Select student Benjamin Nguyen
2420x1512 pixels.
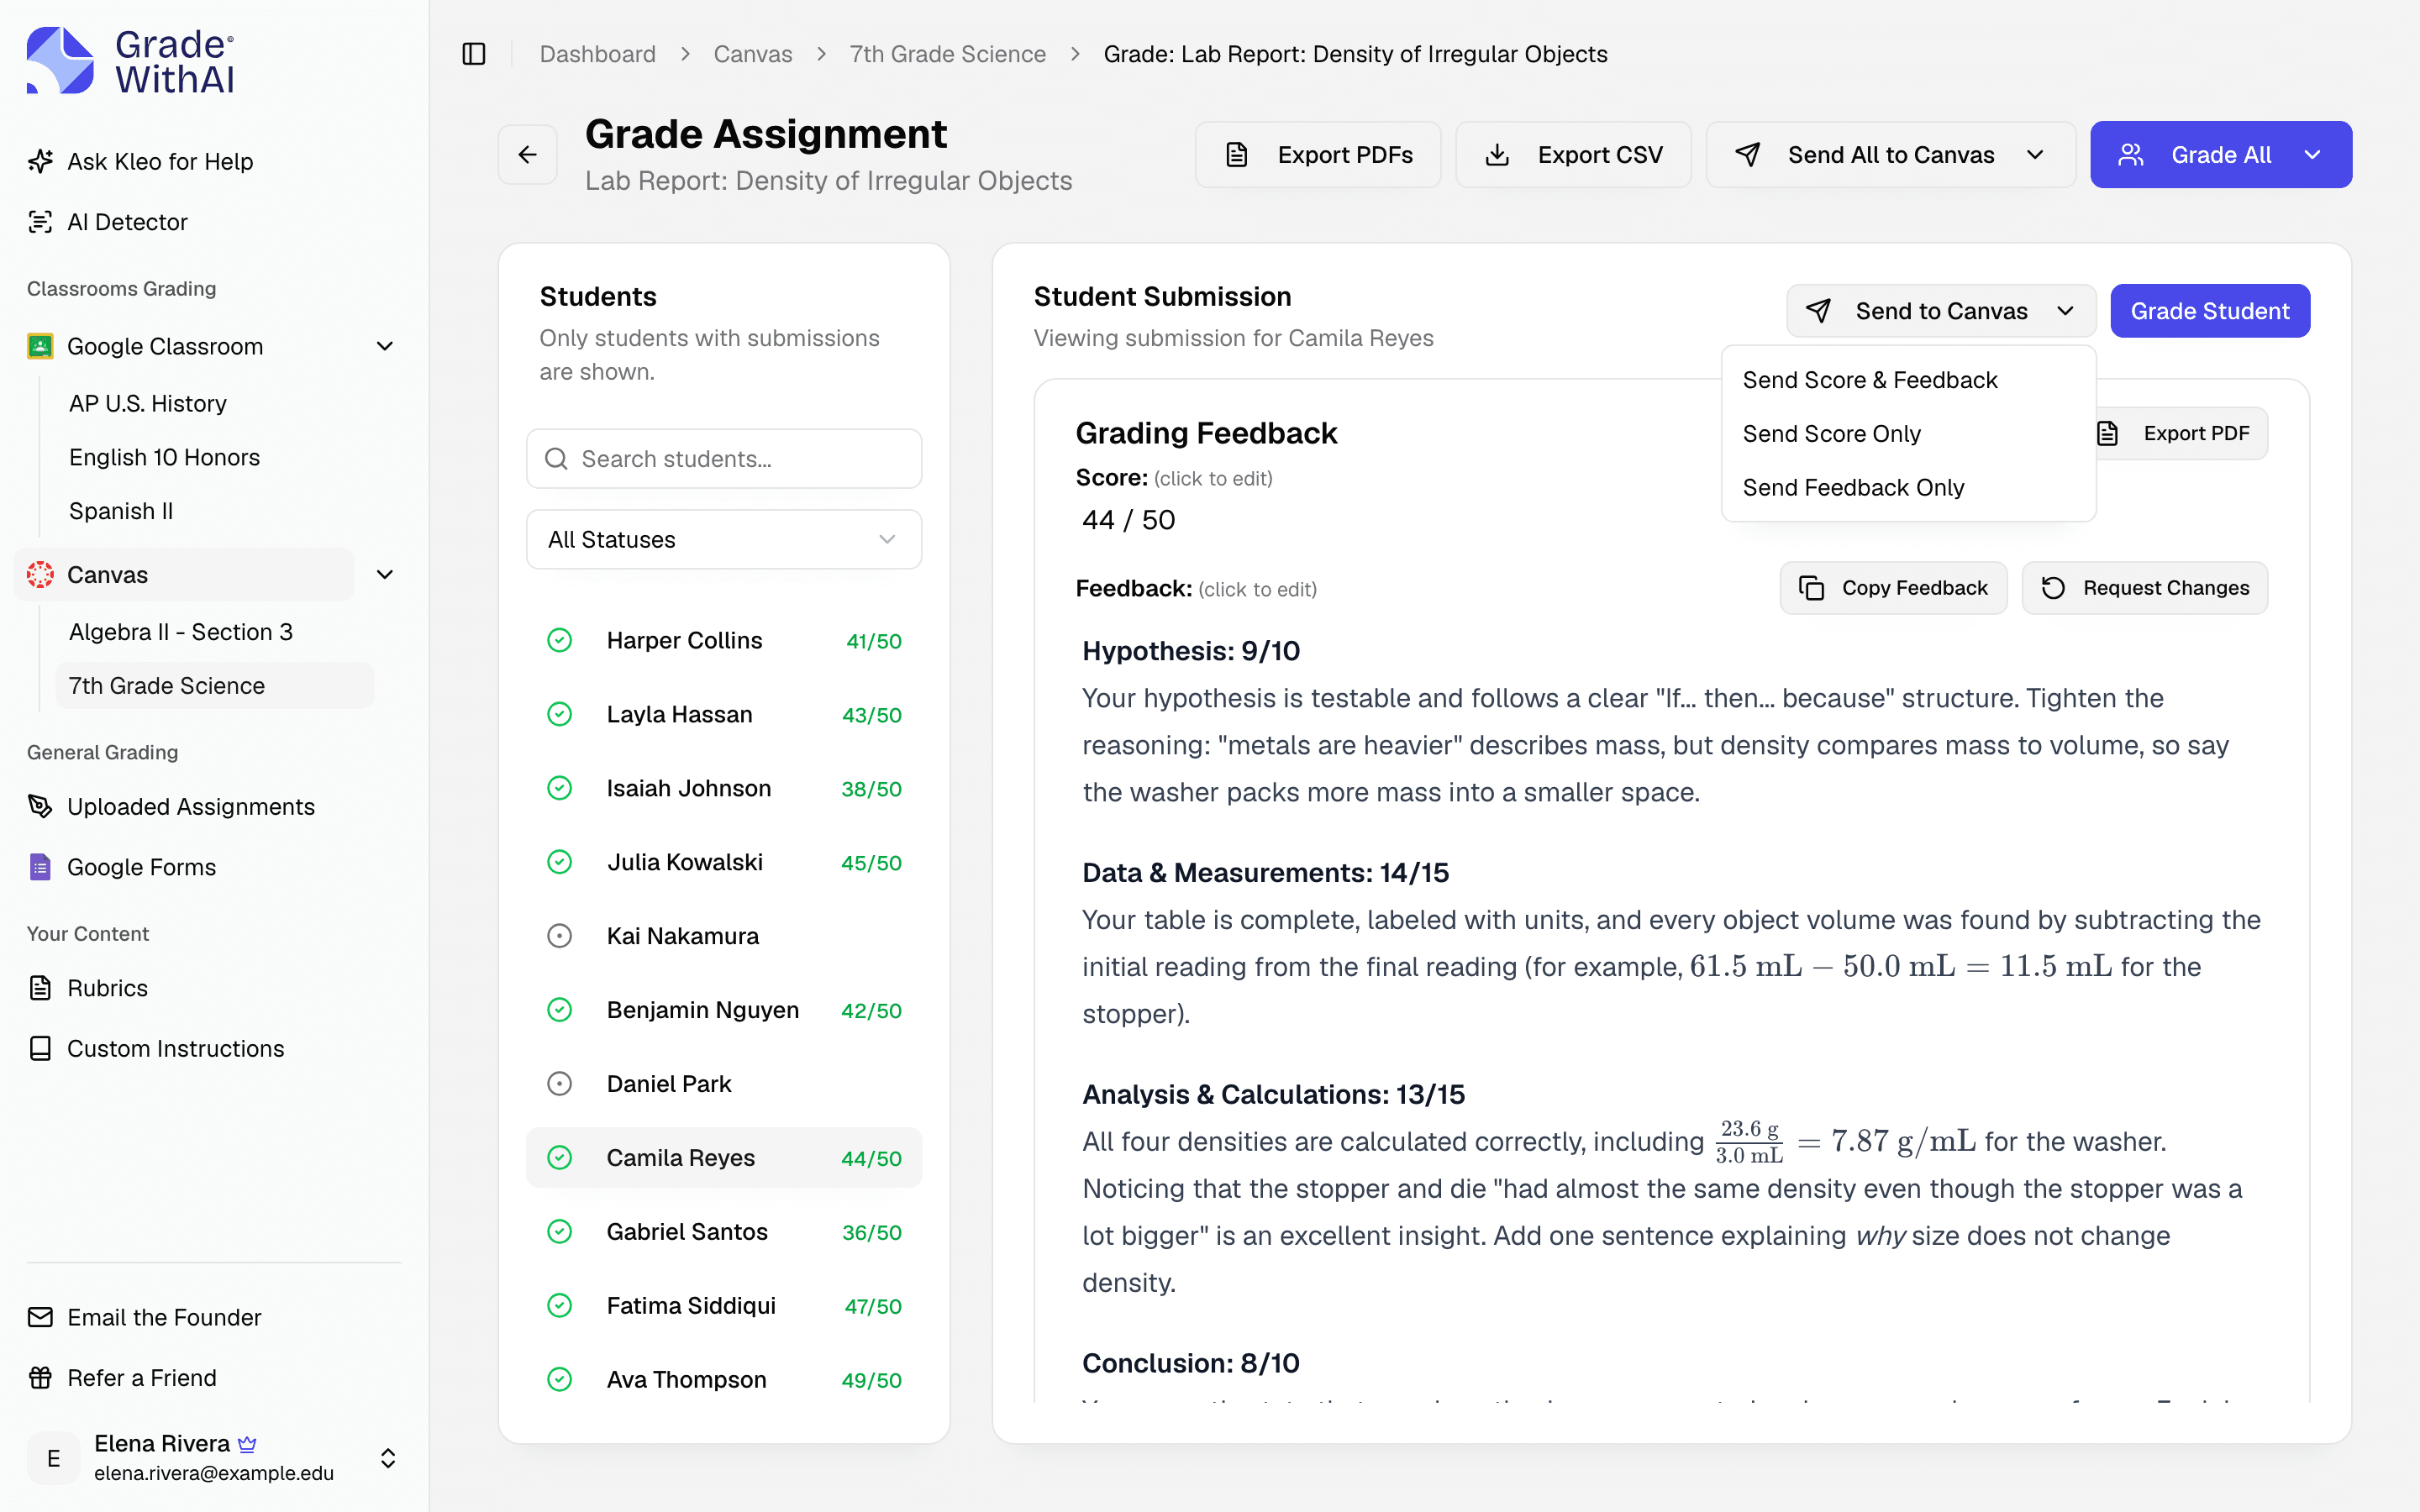pyautogui.click(x=724, y=1010)
